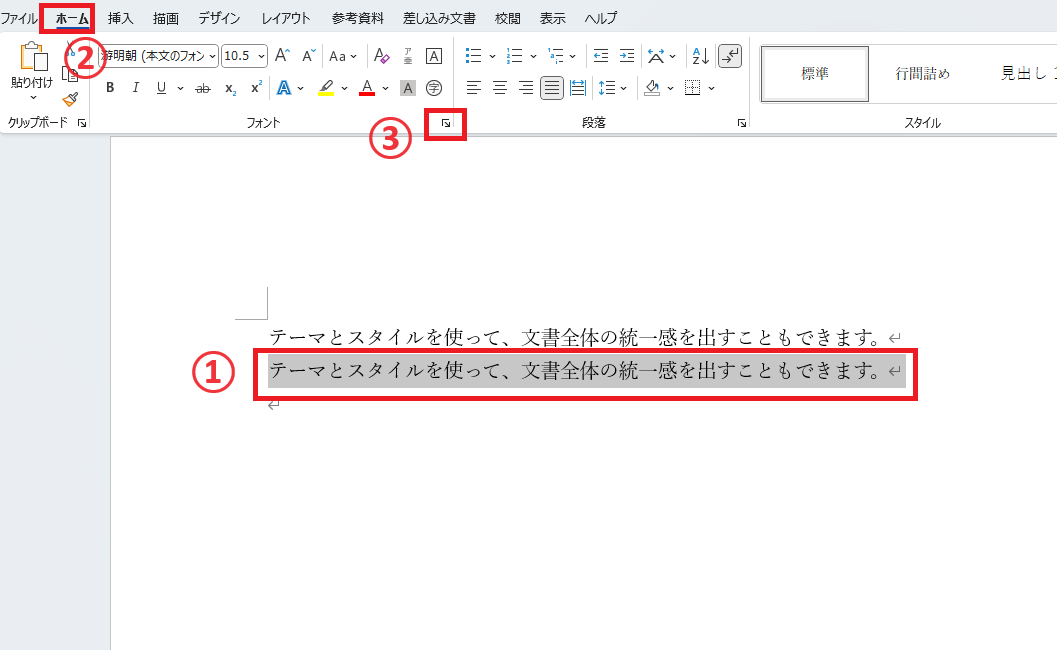Align text left
This screenshot has height=650, width=1057.
474,88
